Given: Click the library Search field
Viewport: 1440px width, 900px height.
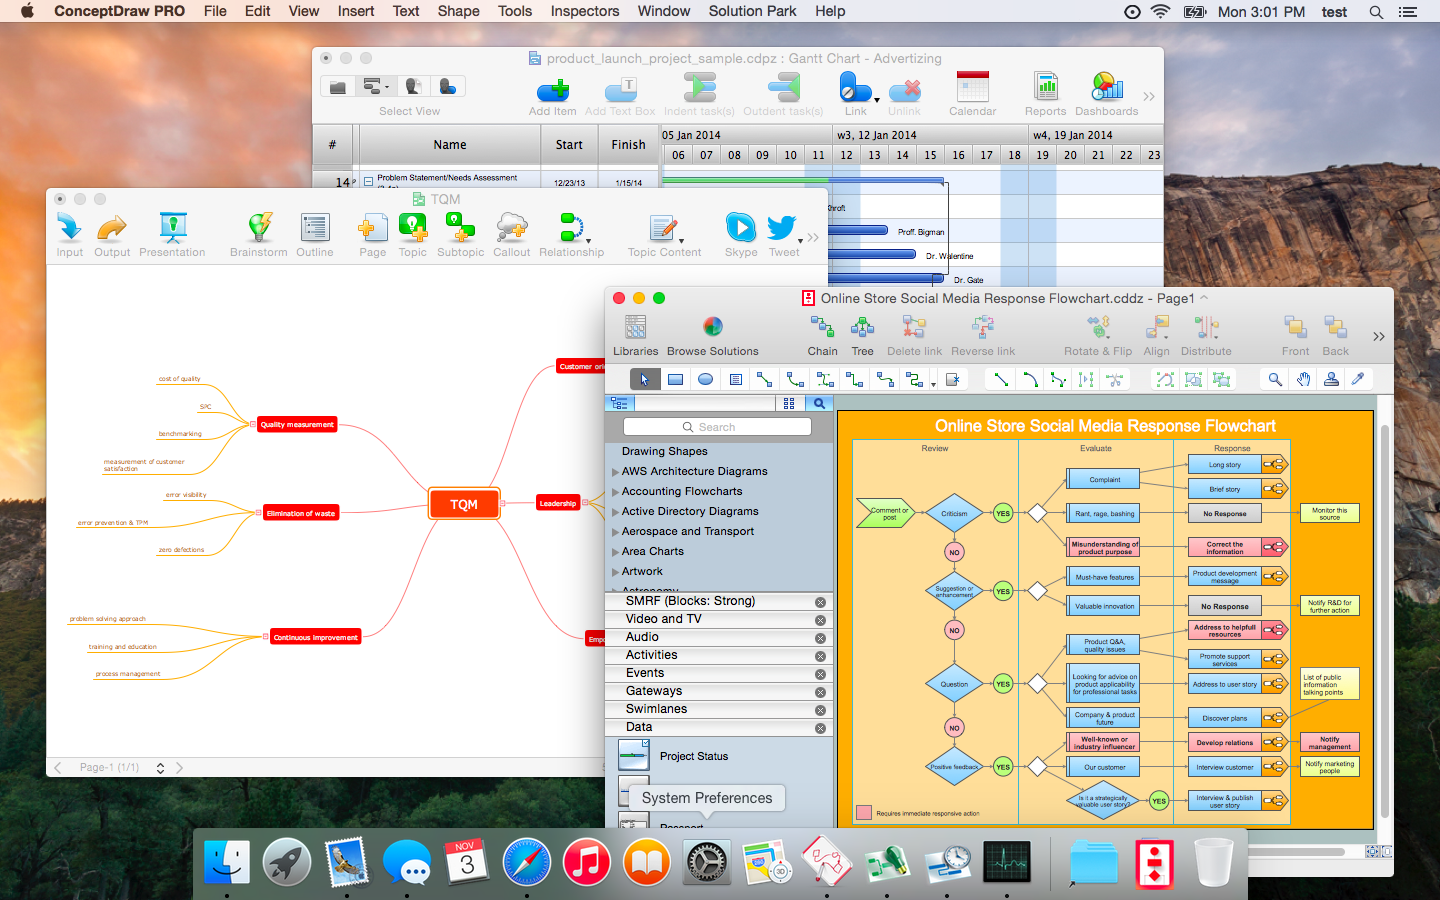Looking at the screenshot, I should [x=717, y=427].
